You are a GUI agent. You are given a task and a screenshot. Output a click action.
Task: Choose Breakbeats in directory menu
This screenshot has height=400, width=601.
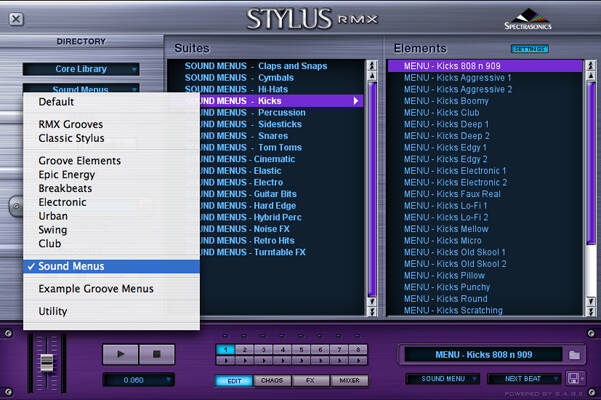112,189
